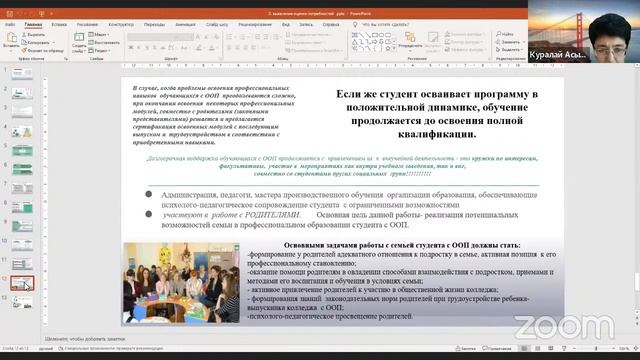Click the group photo on the slide

(x=182, y=283)
